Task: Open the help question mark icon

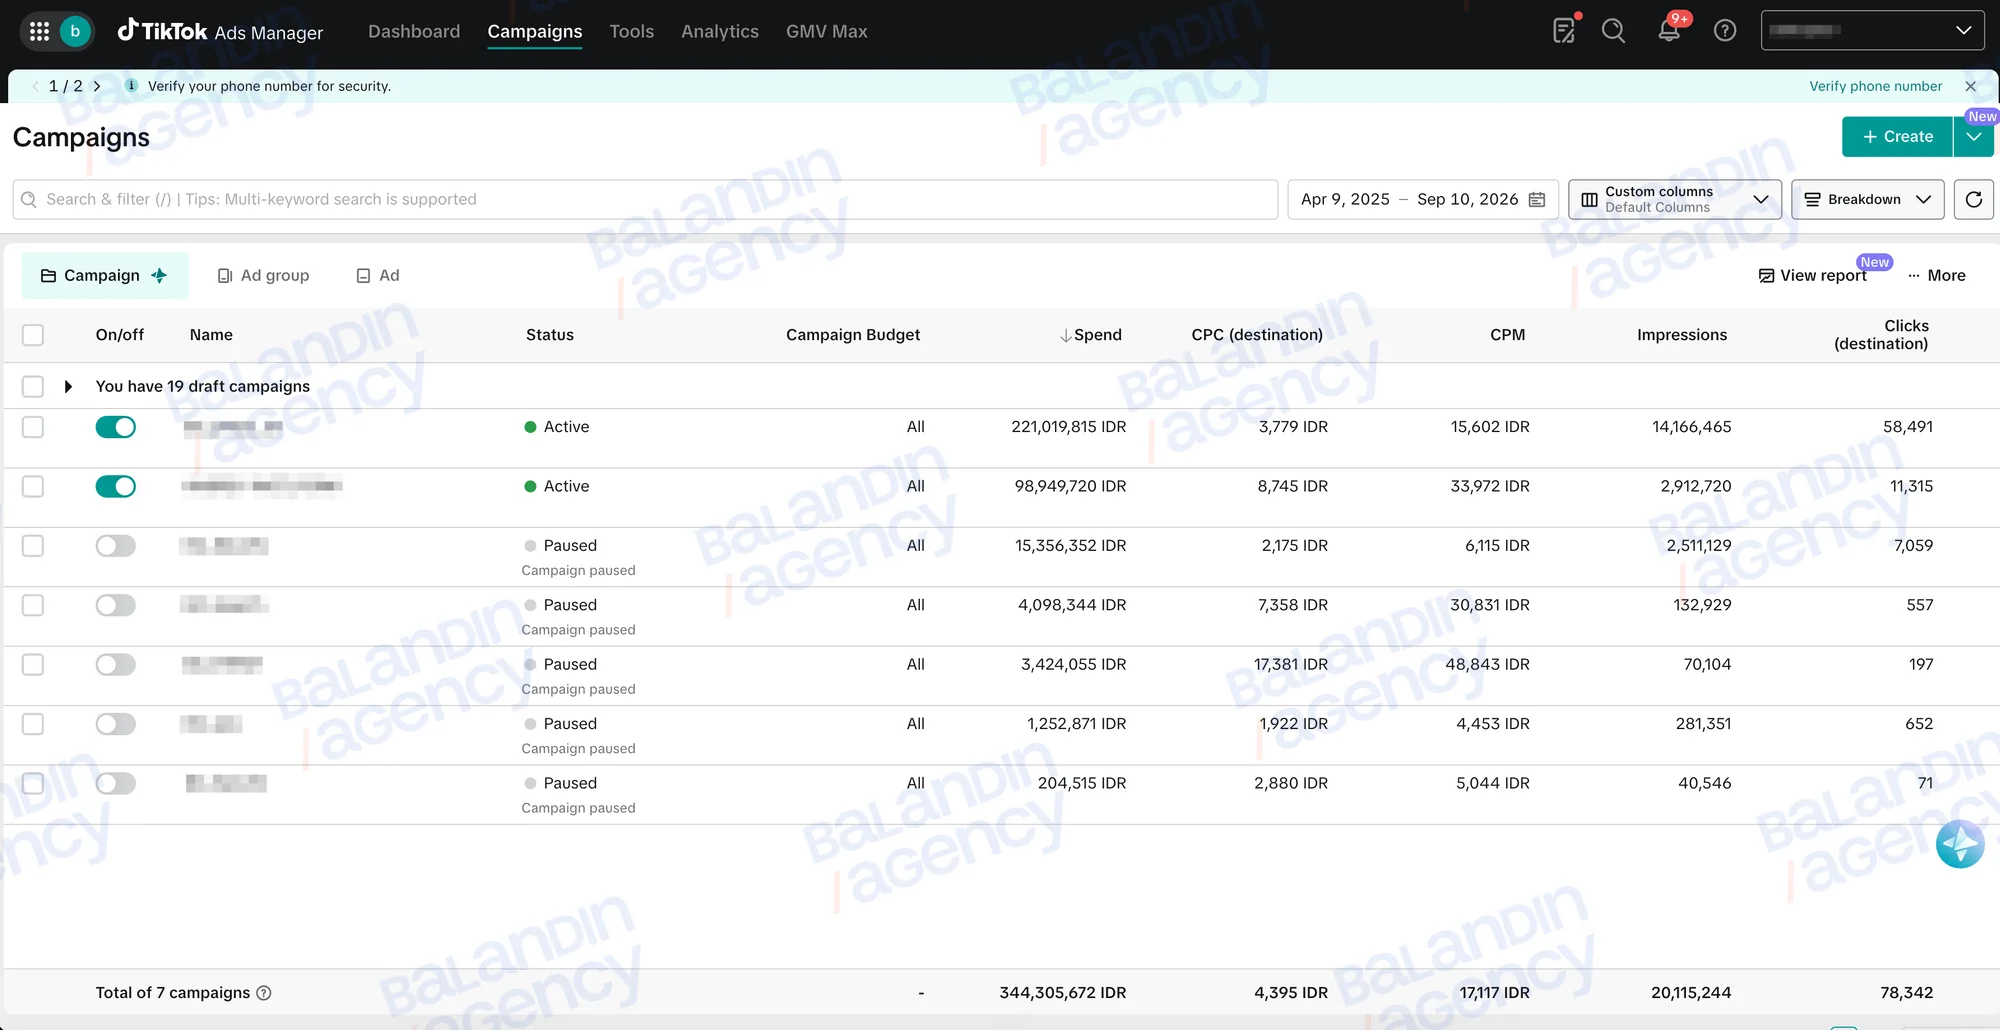Action: point(1725,31)
